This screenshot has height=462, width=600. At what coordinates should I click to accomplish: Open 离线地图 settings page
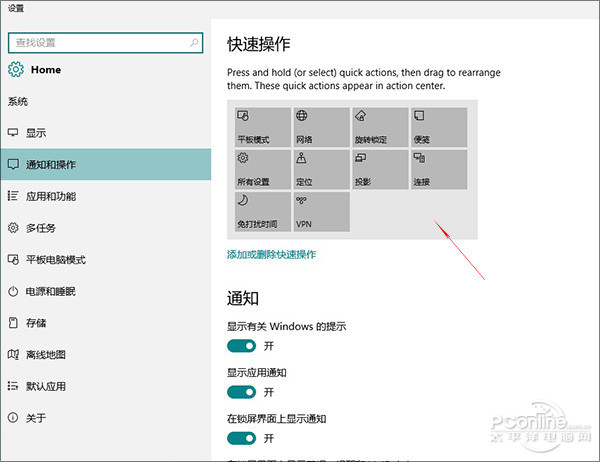point(106,355)
